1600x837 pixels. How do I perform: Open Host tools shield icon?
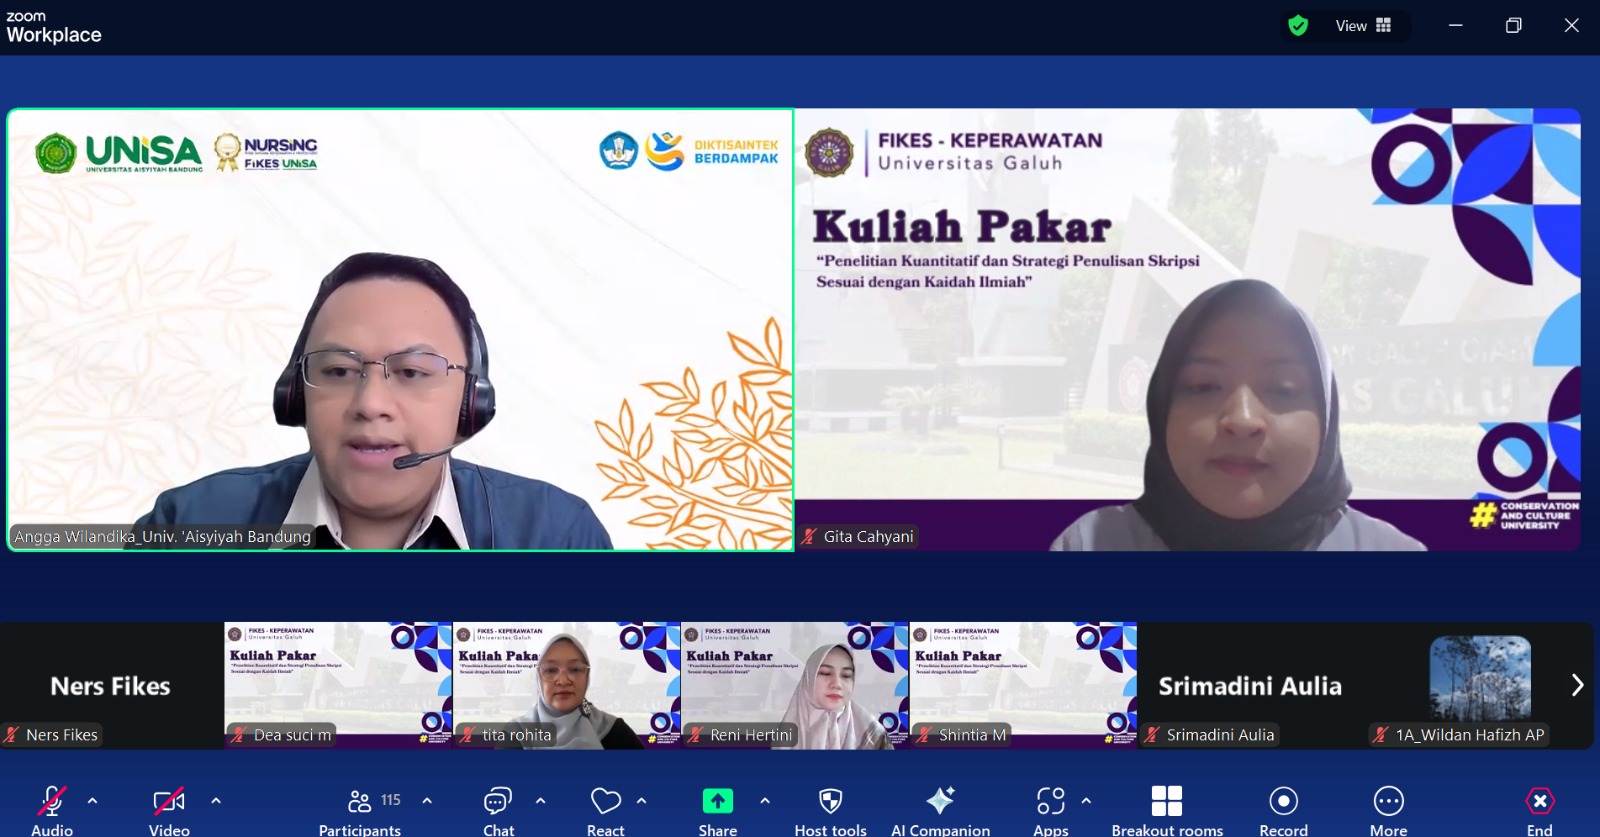(x=830, y=803)
